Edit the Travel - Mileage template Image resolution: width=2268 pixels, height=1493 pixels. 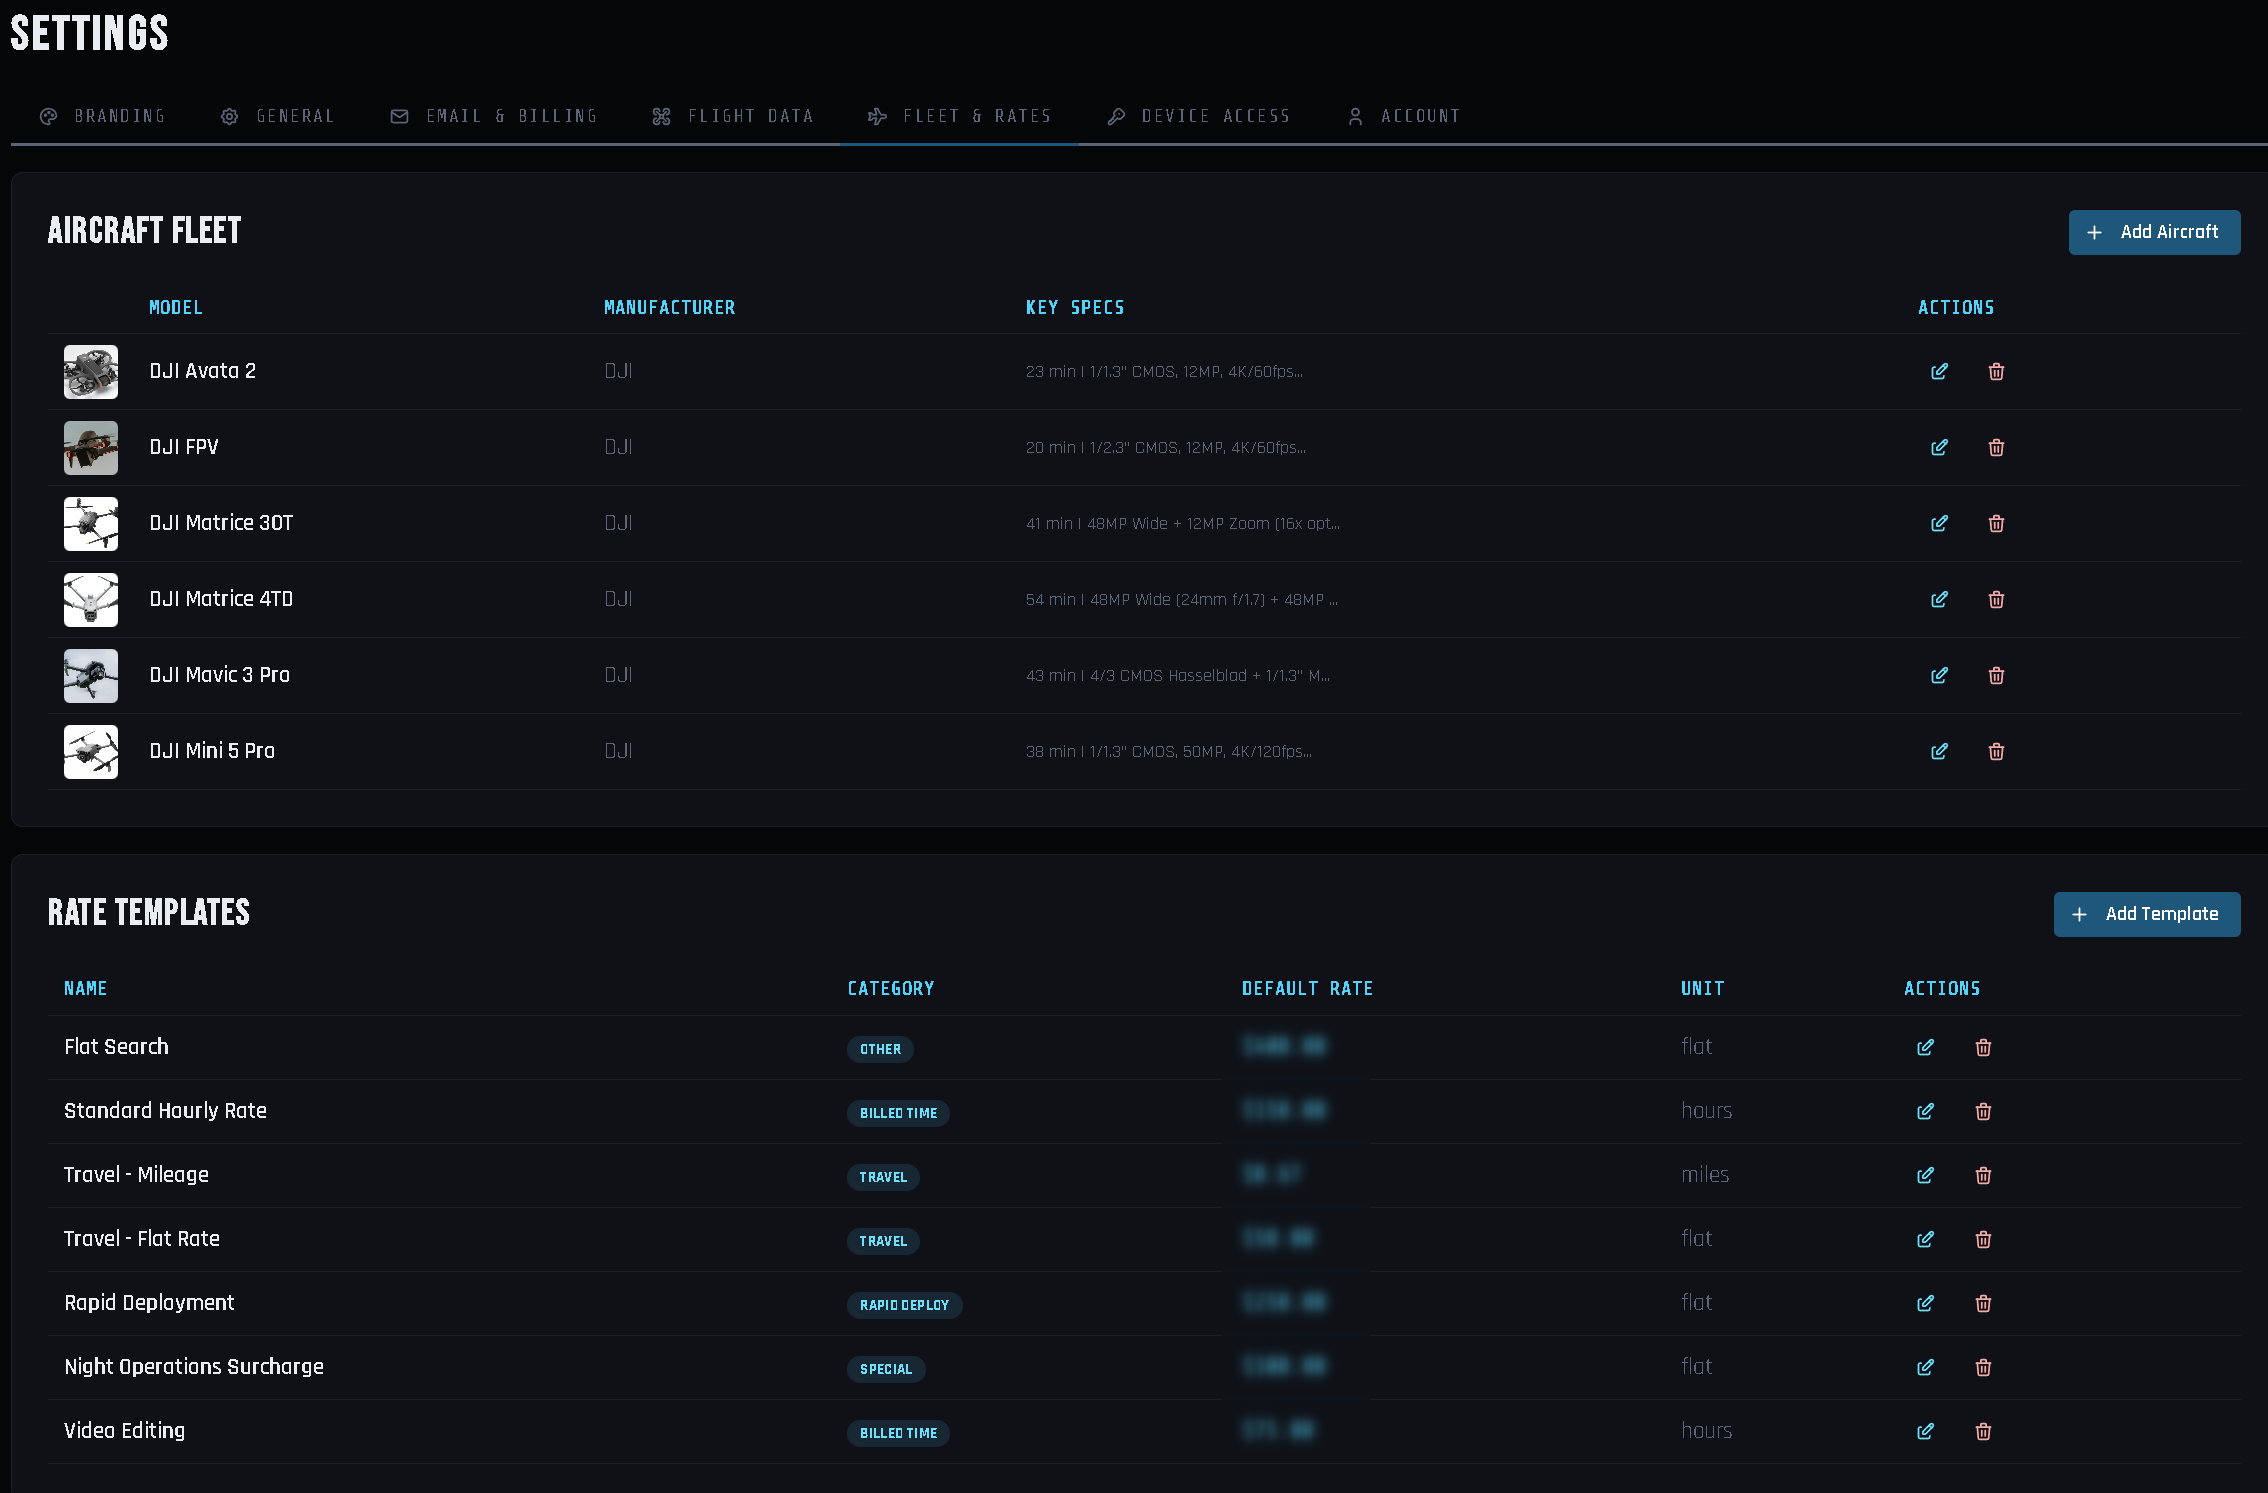click(1925, 1175)
